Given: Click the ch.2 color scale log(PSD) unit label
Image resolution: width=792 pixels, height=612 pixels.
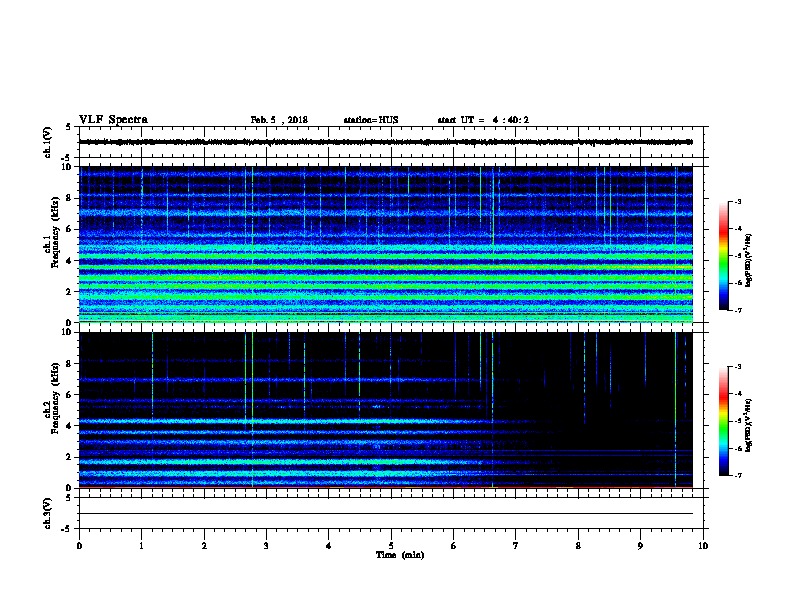Looking at the screenshot, I should (749, 425).
